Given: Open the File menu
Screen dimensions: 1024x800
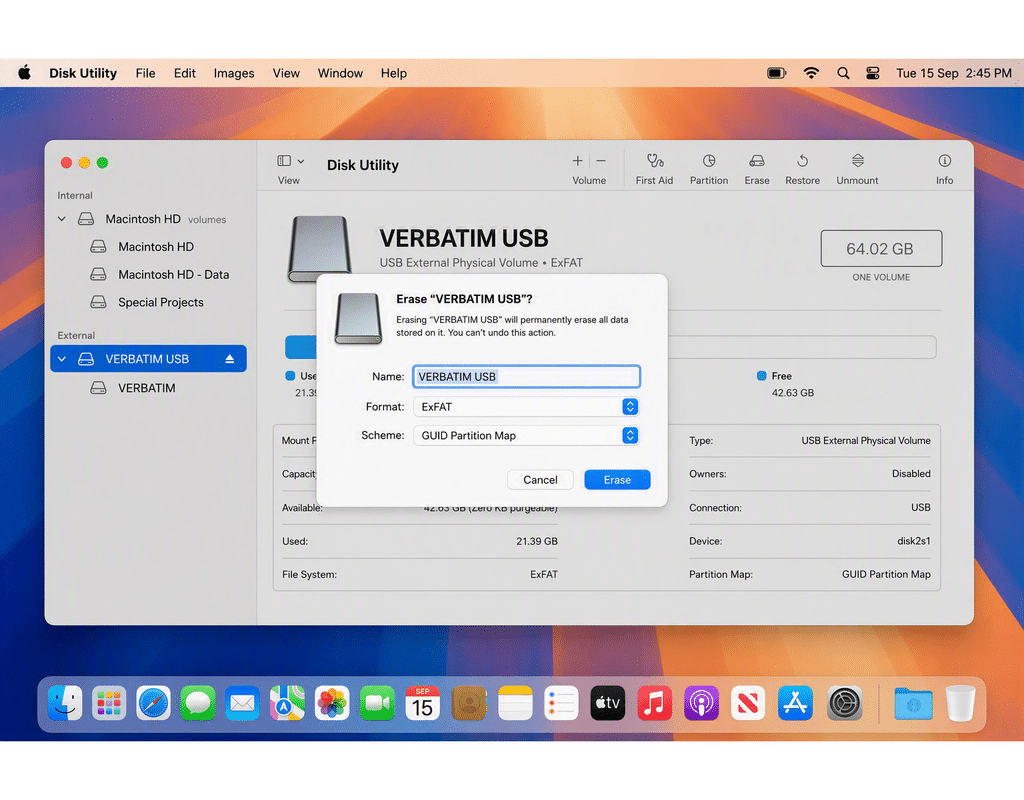Looking at the screenshot, I should (145, 73).
